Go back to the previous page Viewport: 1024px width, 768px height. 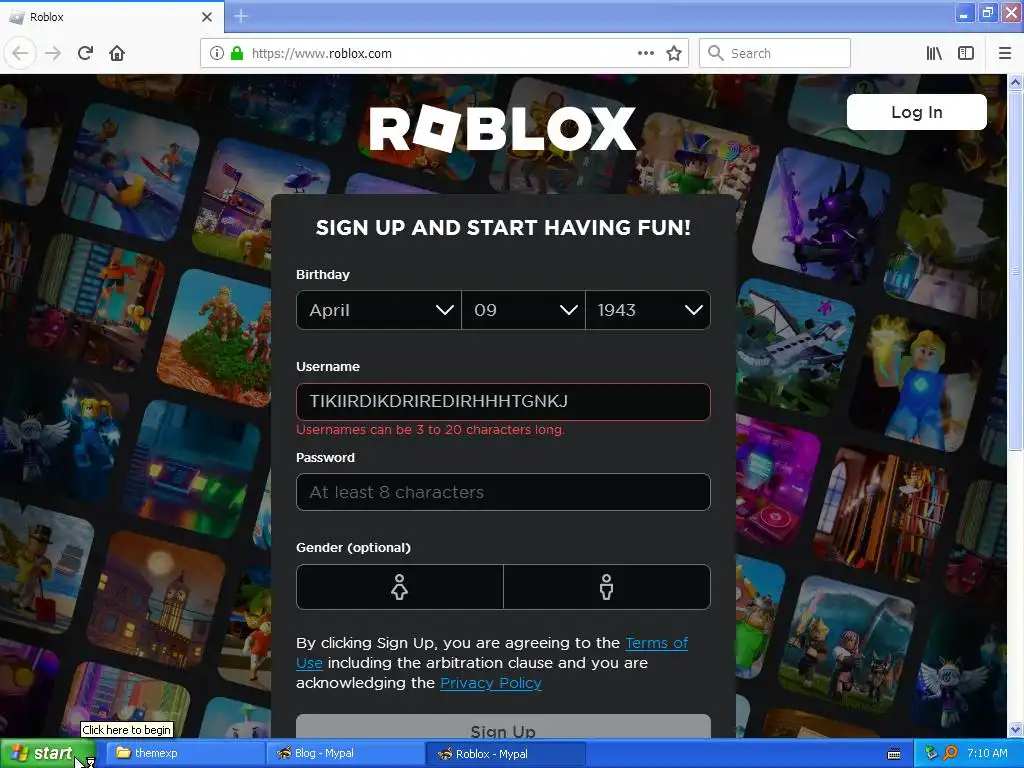20,53
